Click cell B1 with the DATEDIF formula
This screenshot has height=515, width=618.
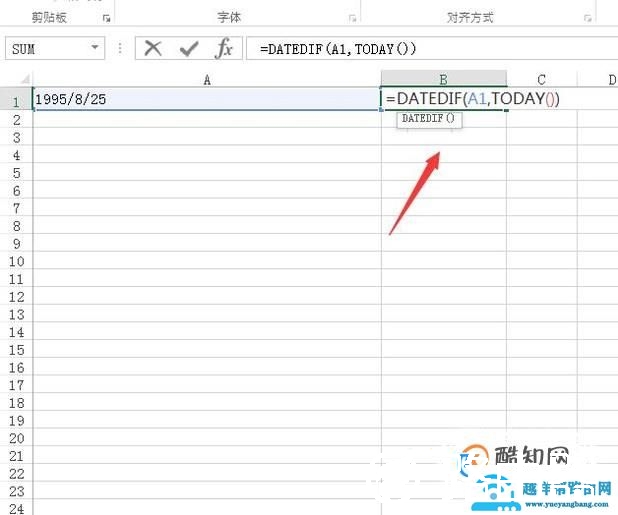[x=443, y=100]
